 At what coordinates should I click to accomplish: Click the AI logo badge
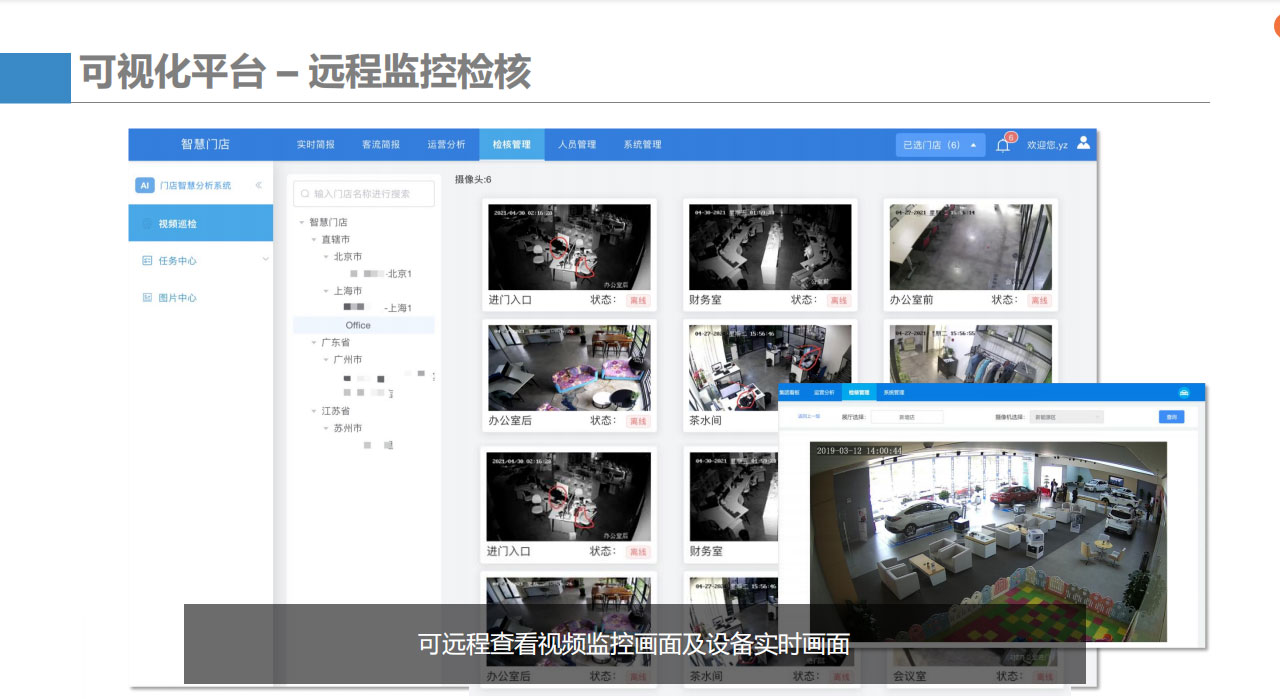point(145,185)
